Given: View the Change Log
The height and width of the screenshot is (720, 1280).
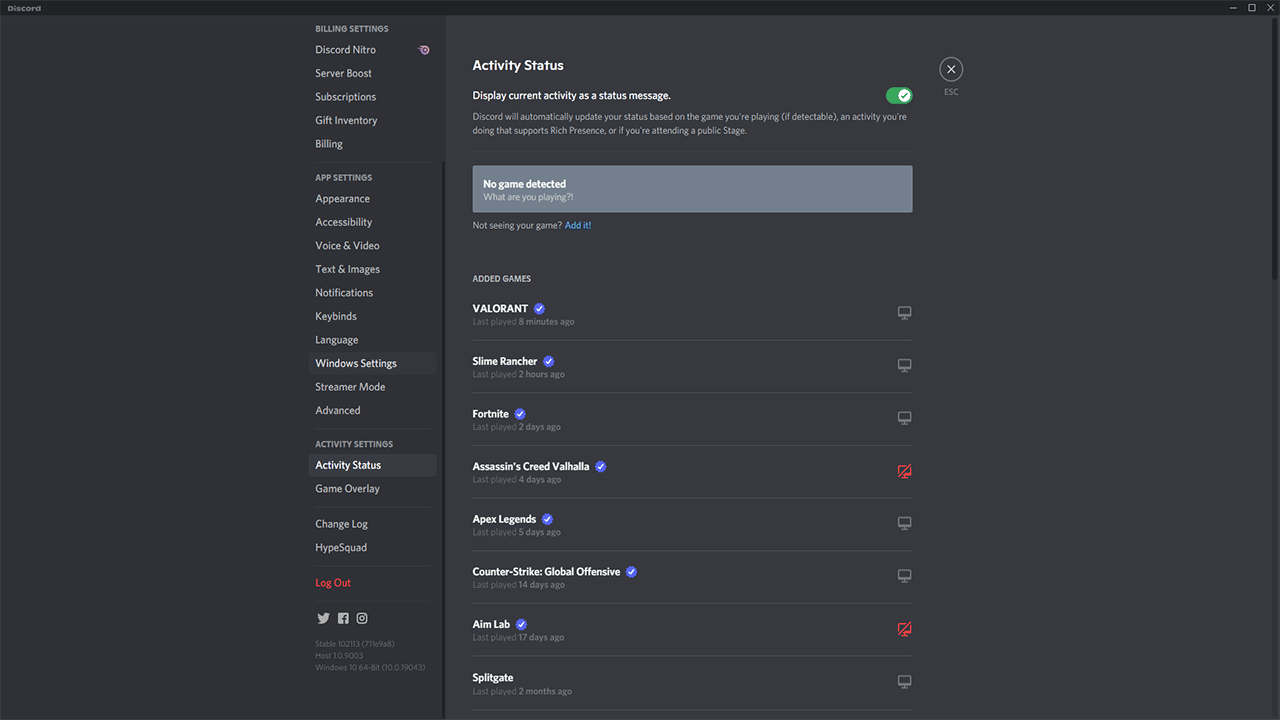Looking at the screenshot, I should [372, 524].
